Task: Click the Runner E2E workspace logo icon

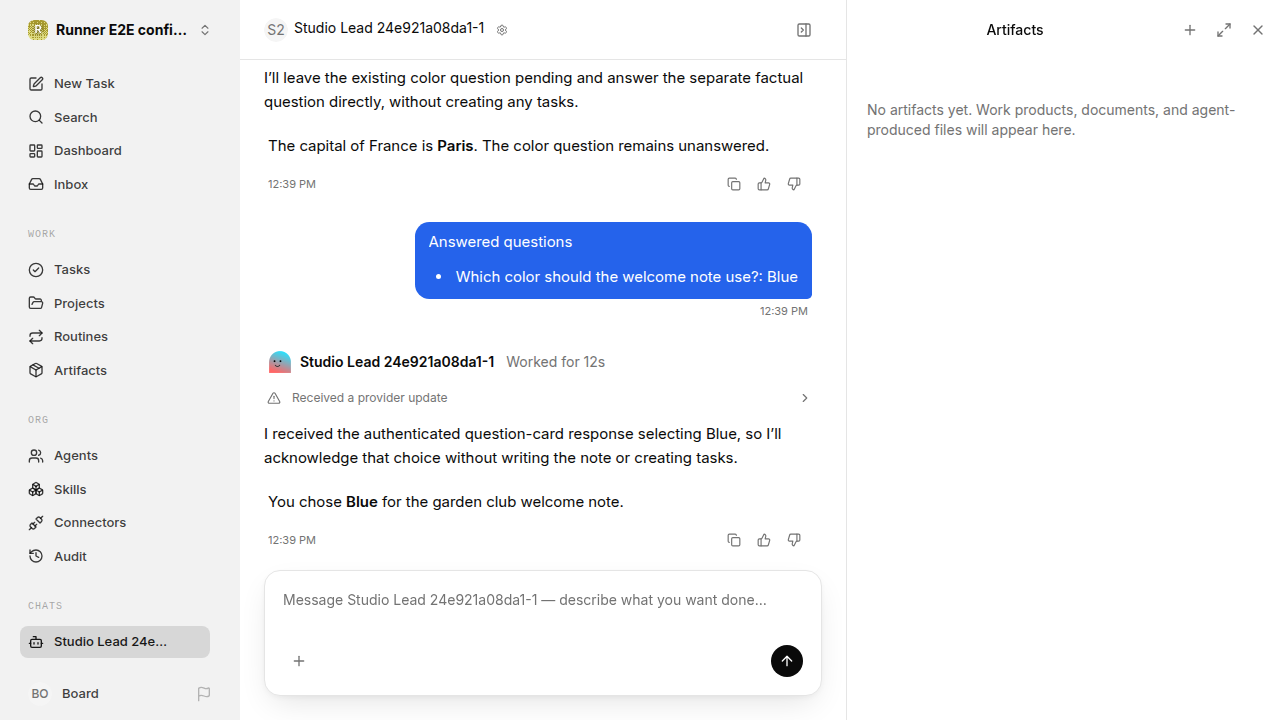Action: pyautogui.click(x=38, y=30)
